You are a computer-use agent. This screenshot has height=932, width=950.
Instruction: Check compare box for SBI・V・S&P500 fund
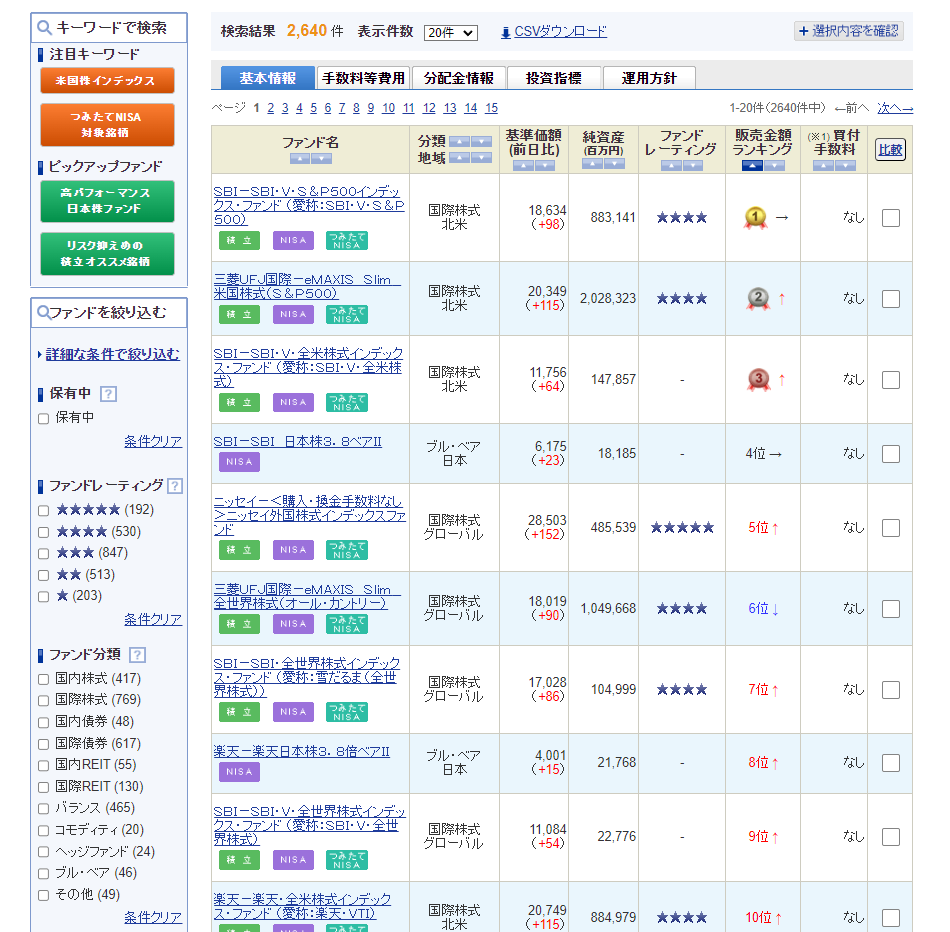[x=891, y=218]
